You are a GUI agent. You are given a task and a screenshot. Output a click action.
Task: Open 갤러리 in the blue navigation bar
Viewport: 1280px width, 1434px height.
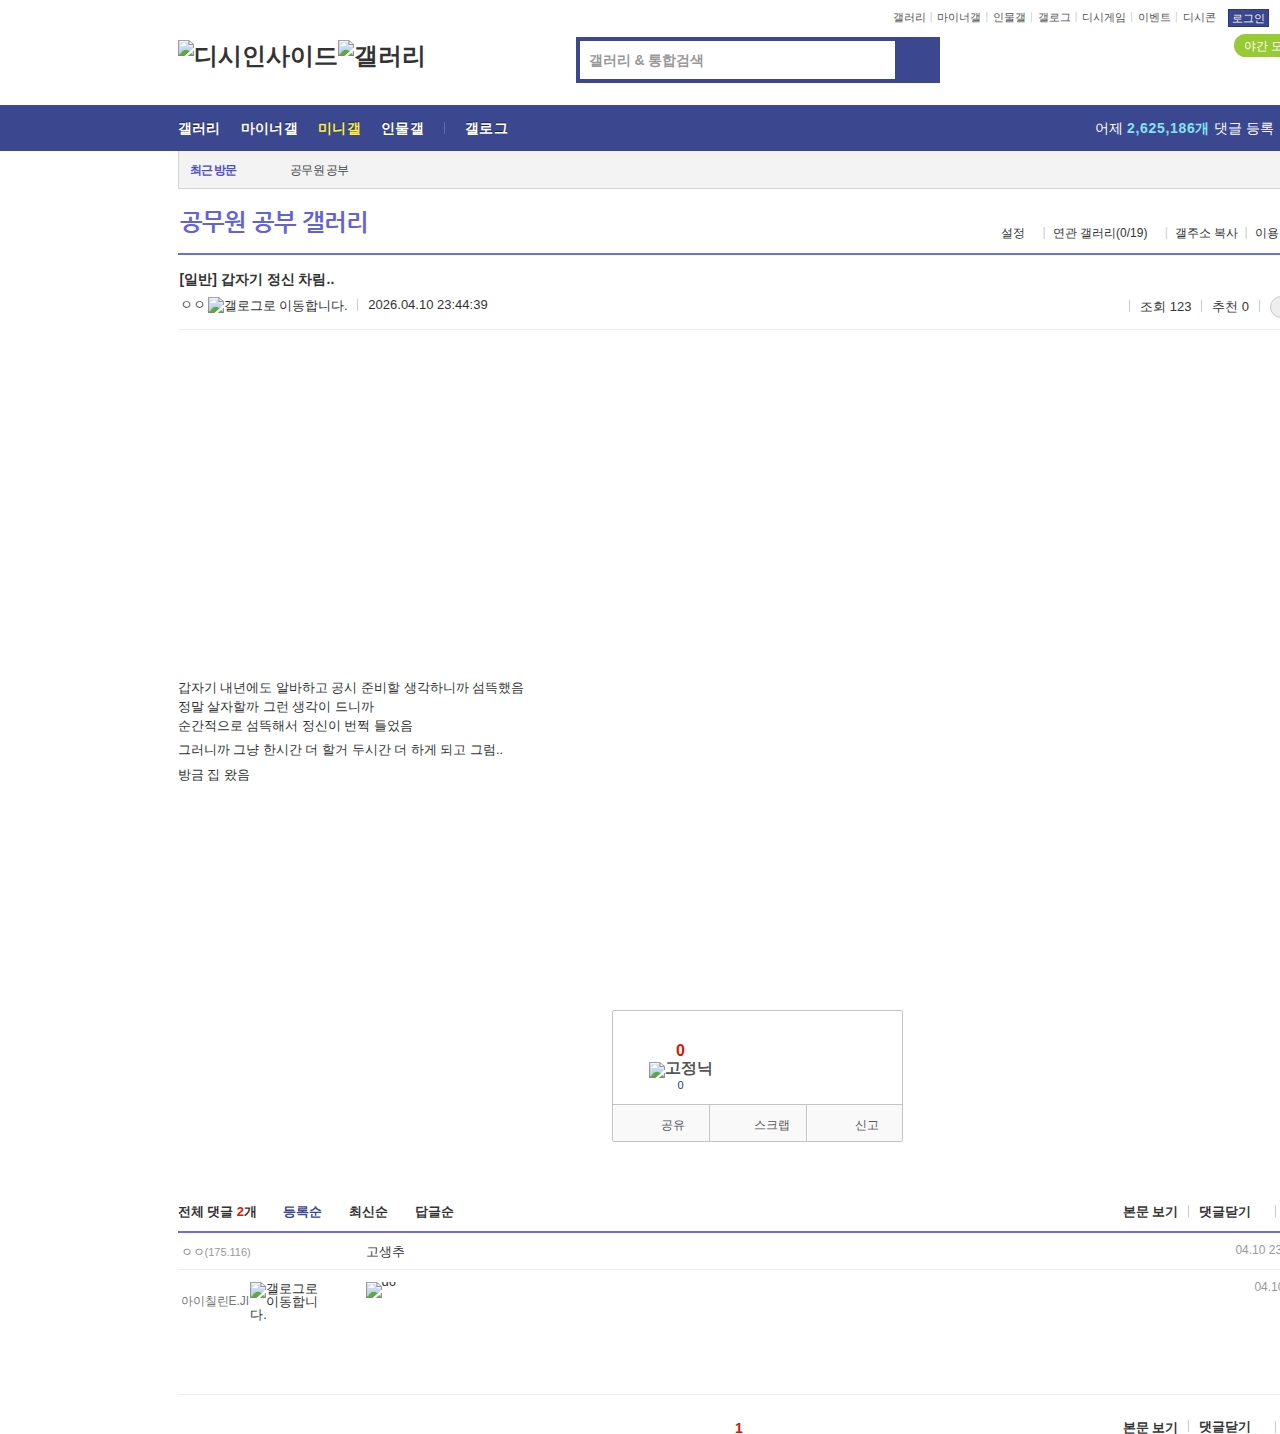(x=199, y=129)
